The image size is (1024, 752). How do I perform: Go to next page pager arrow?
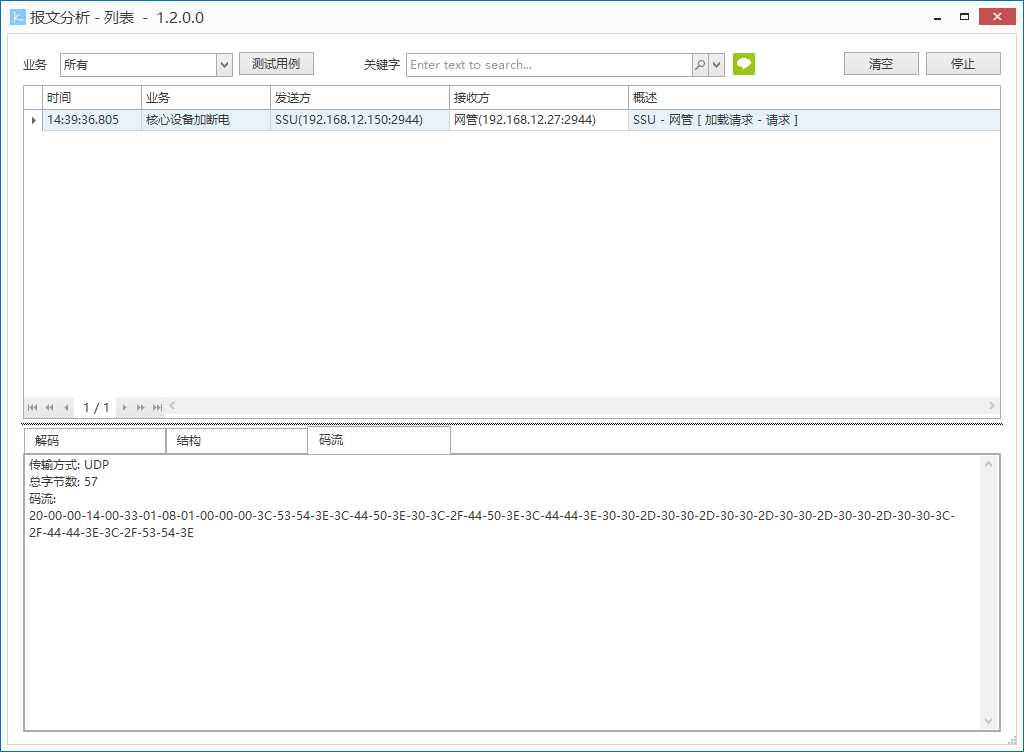point(124,407)
